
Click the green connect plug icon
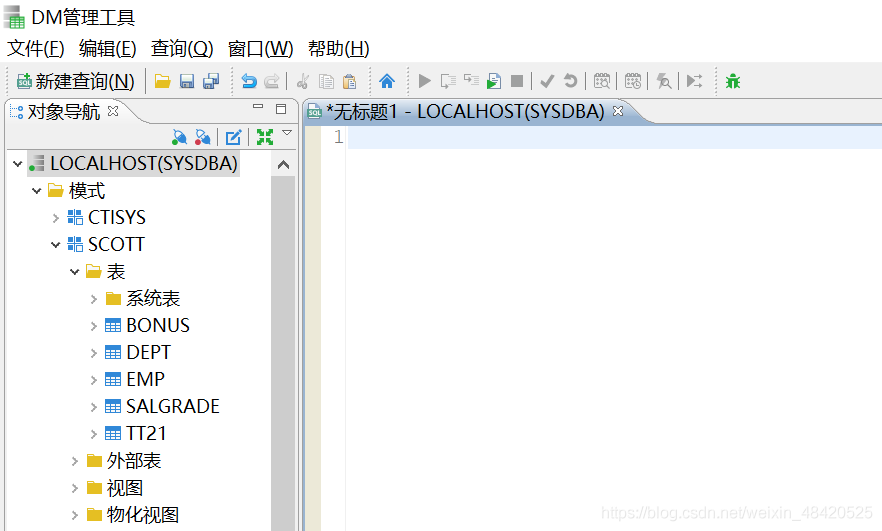179,137
